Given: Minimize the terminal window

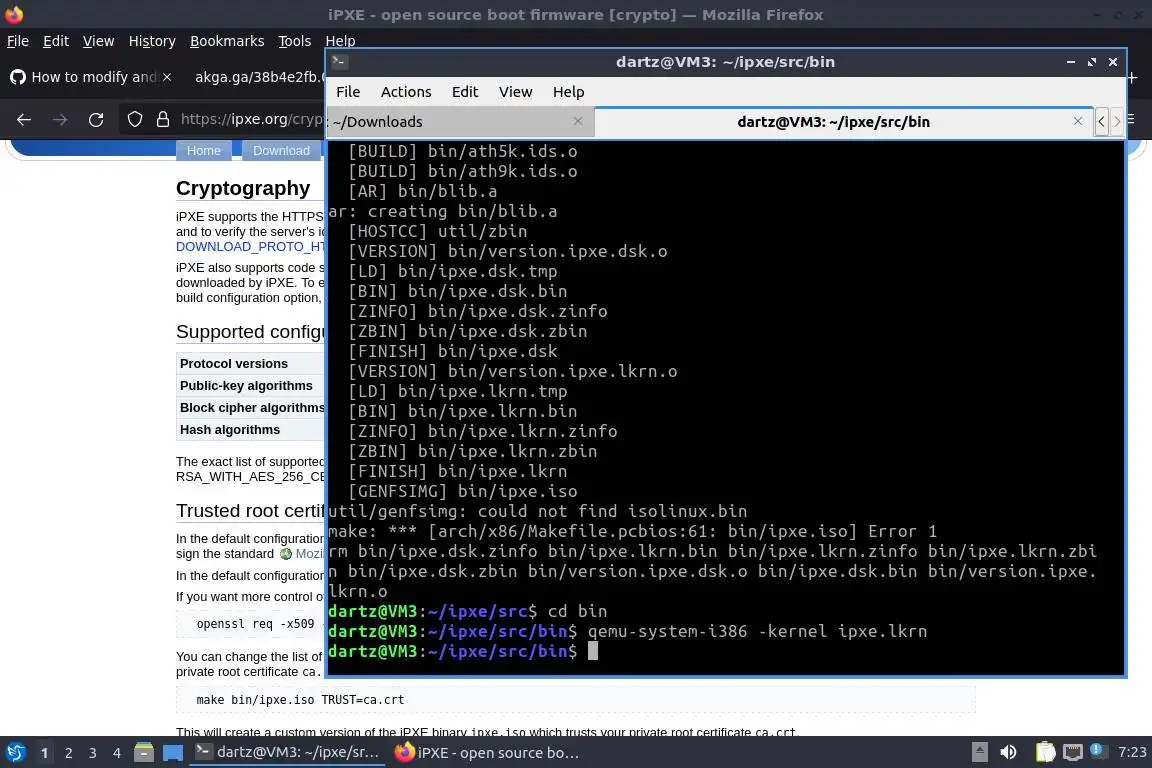Looking at the screenshot, I should pyautogui.click(x=1070, y=62).
